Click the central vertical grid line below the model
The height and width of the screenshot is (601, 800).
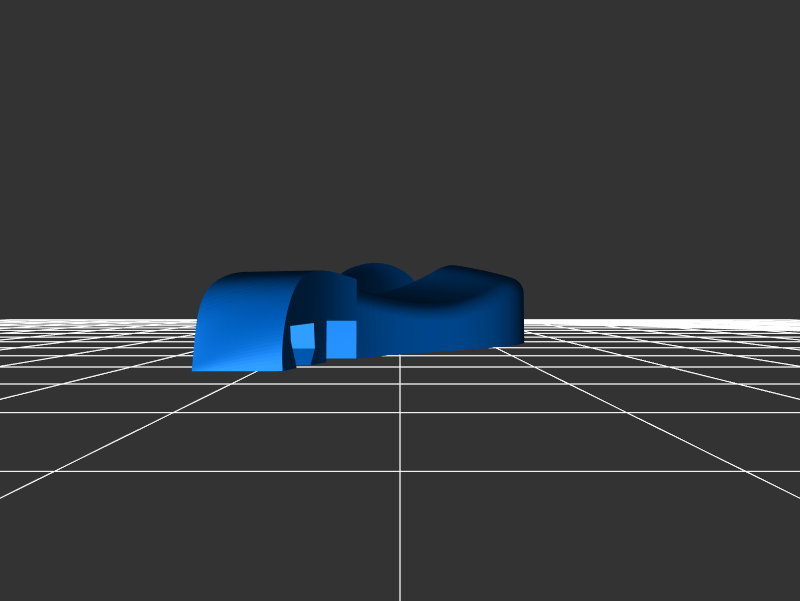[400, 520]
